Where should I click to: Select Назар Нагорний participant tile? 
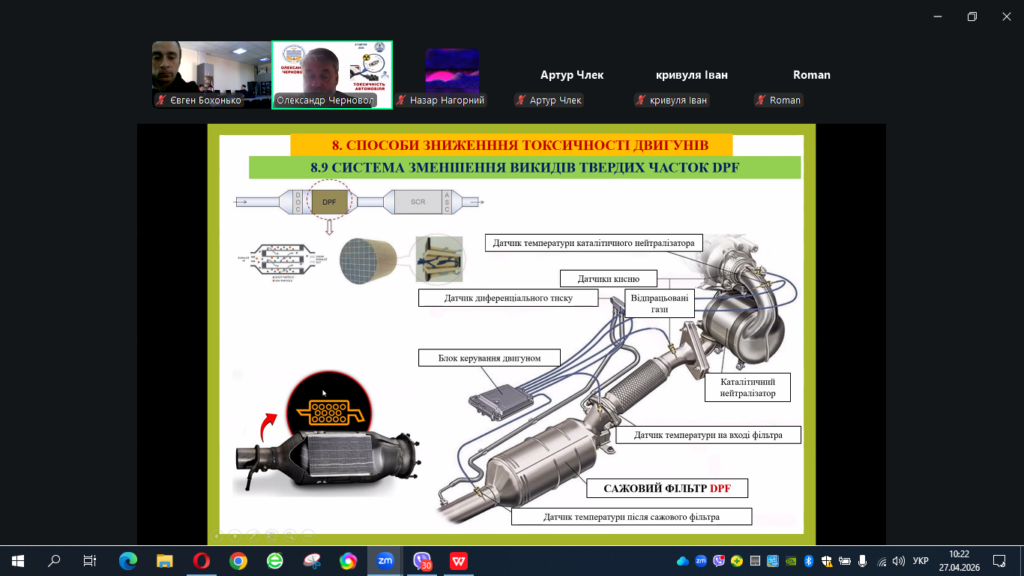coord(452,74)
